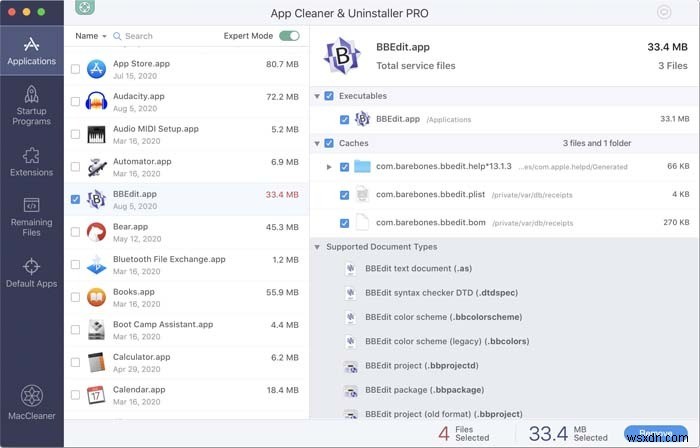
Task: Check the Calendar.app checkbox
Action: (x=75, y=395)
